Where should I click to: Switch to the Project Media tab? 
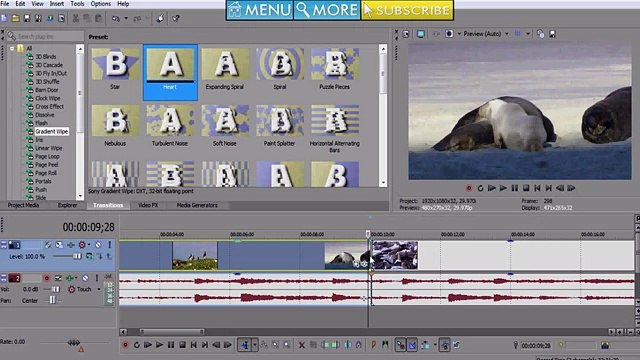(23, 205)
